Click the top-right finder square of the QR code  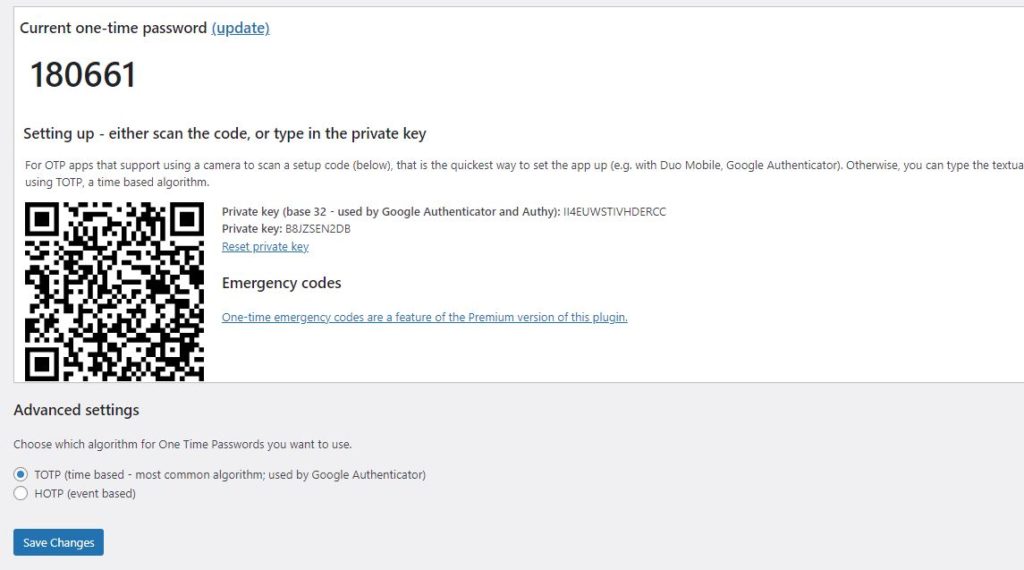(x=187, y=219)
